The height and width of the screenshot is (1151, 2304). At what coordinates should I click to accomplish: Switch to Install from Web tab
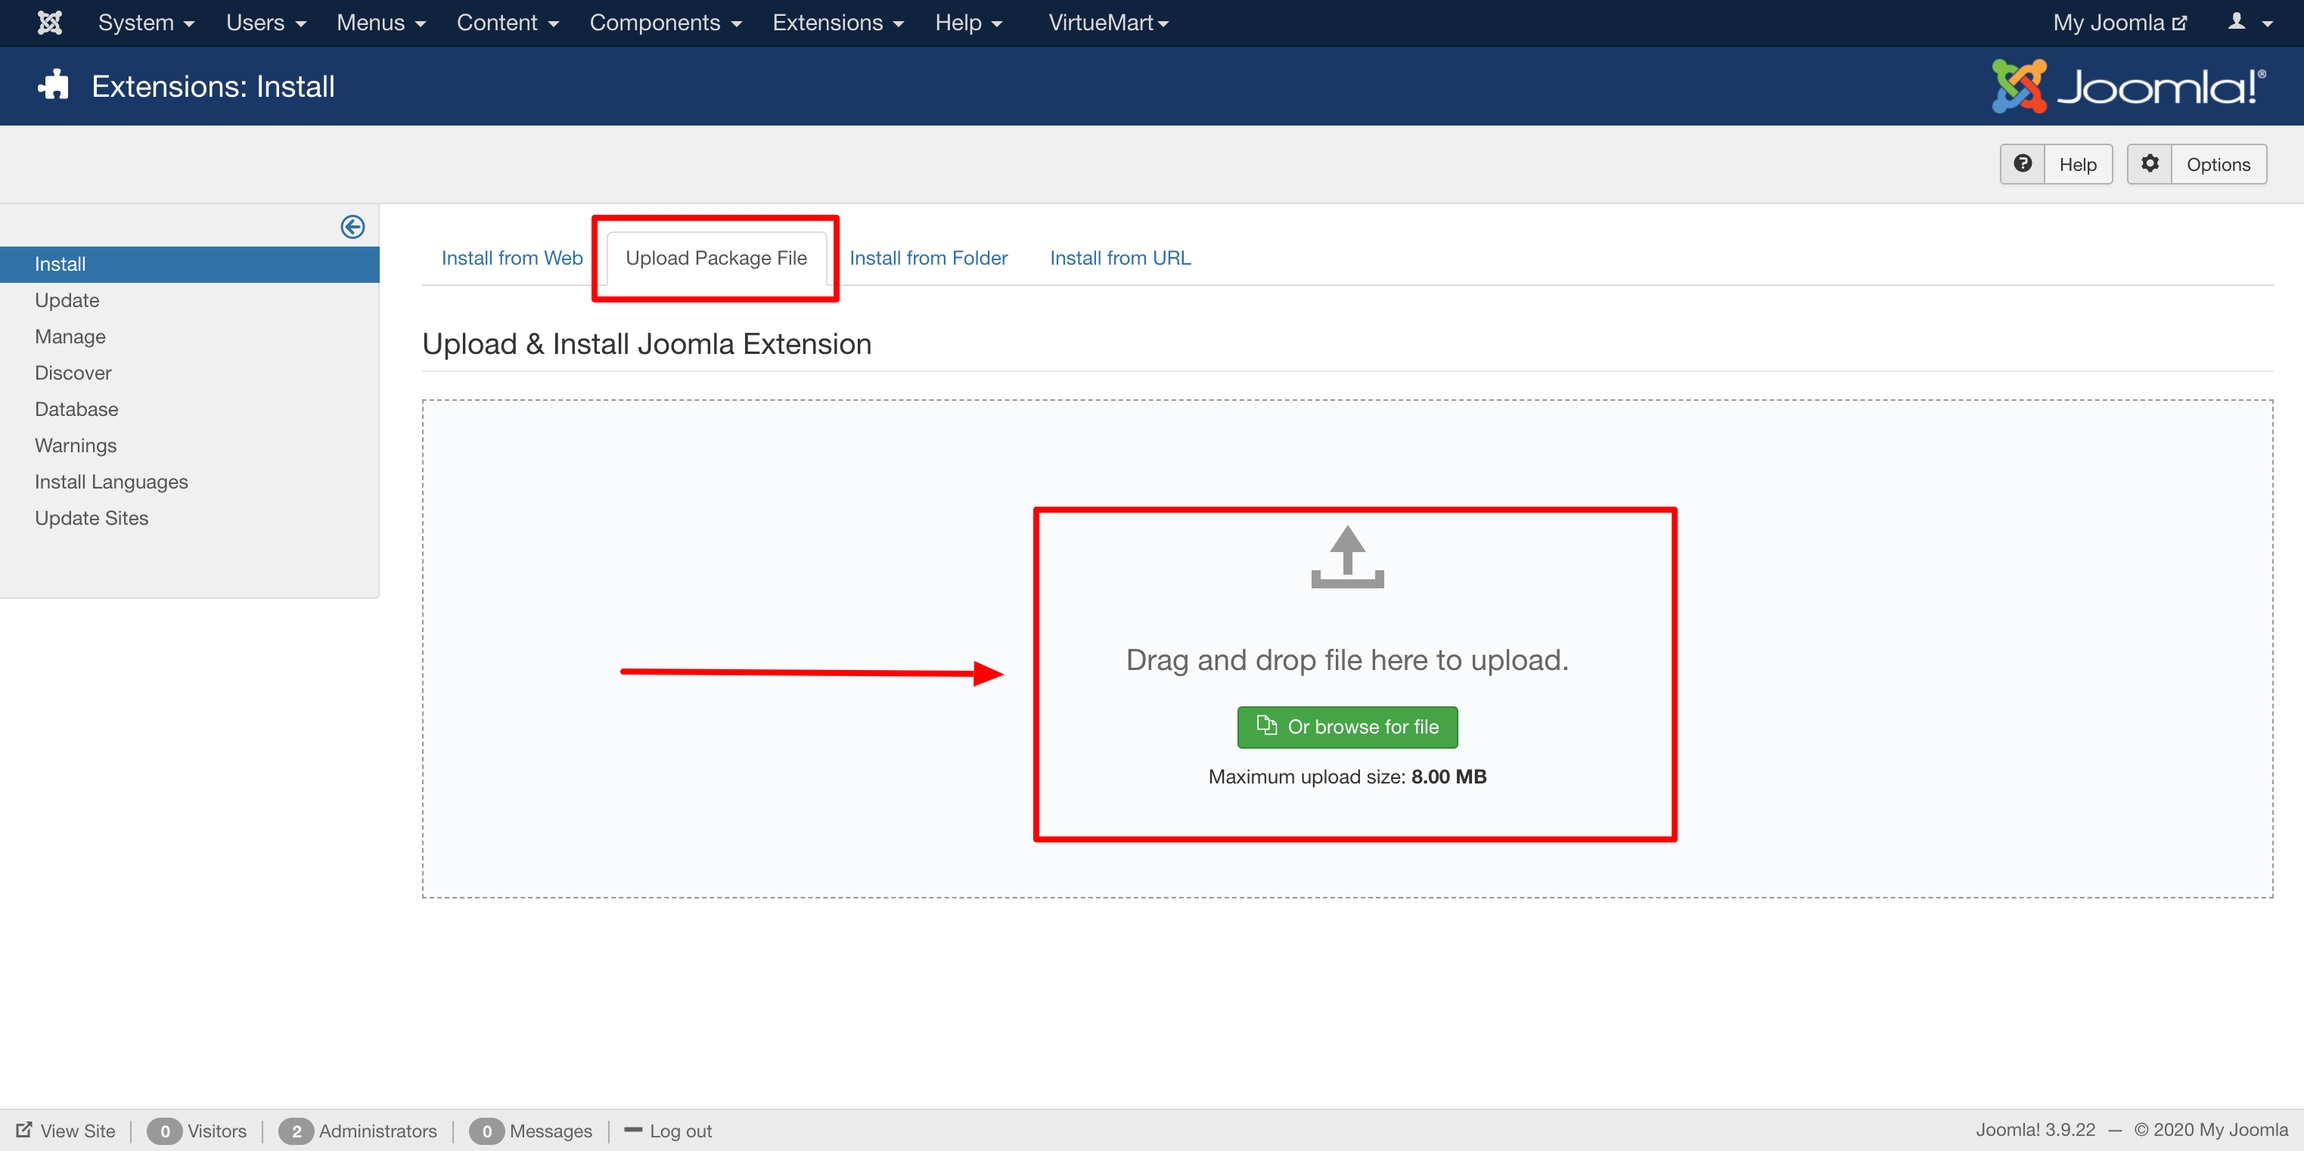click(512, 258)
